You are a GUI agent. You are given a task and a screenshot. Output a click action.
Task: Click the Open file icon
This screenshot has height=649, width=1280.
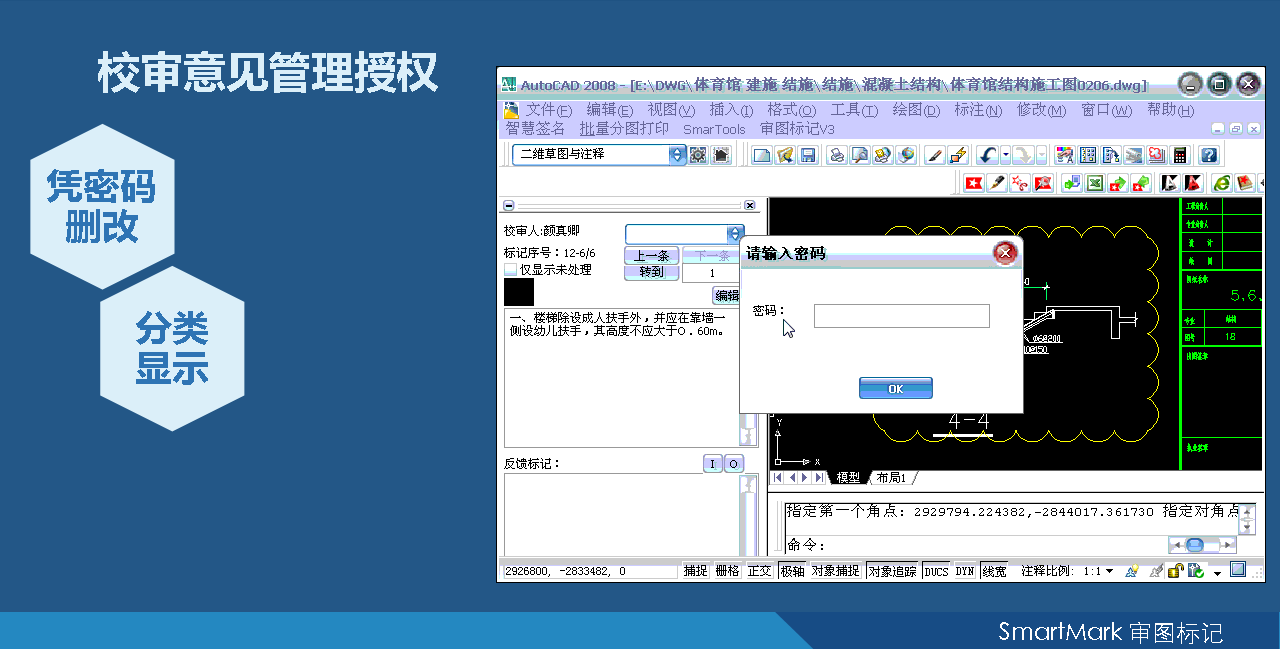[785, 156]
